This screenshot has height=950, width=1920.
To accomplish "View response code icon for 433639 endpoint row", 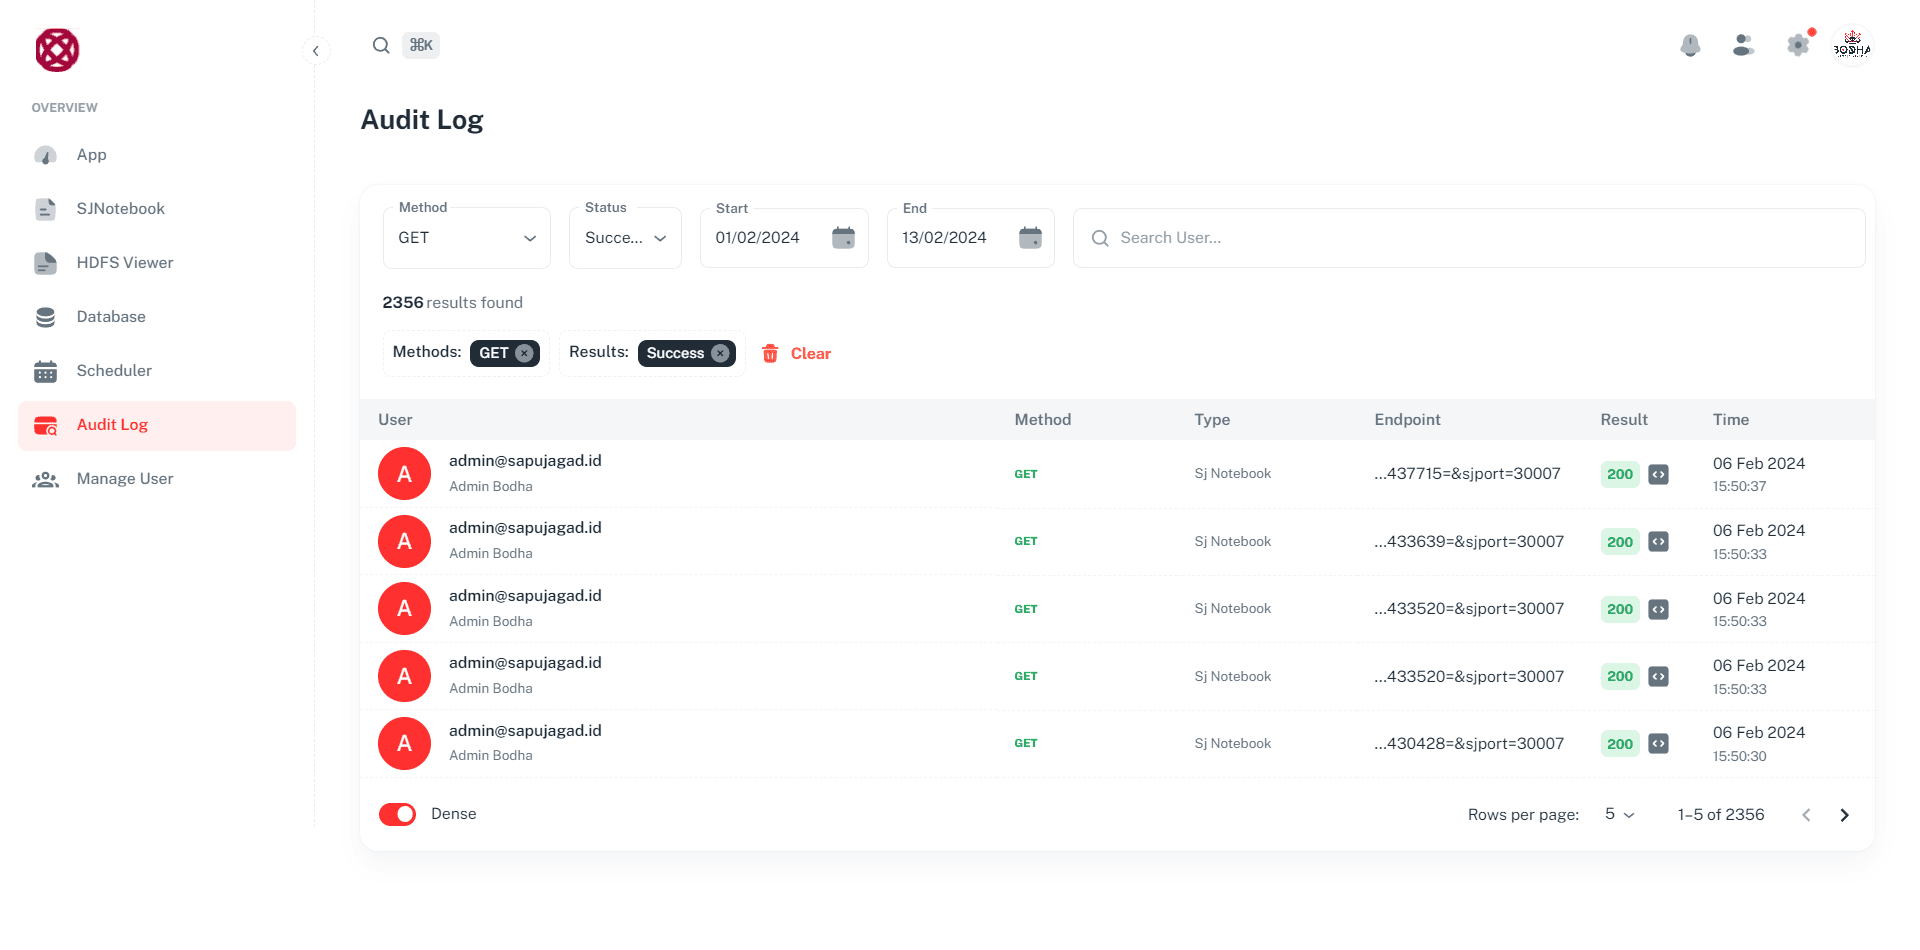I will point(1658,542).
